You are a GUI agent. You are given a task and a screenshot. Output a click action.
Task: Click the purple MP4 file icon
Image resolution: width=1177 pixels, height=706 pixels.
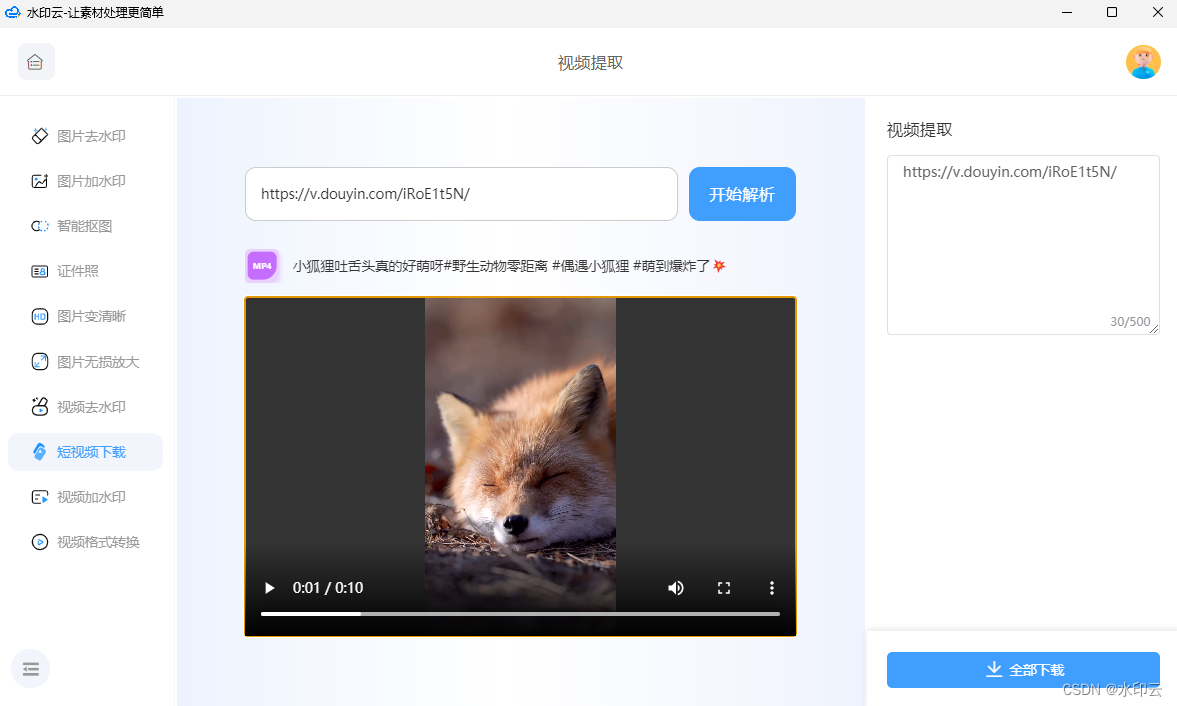coord(263,266)
